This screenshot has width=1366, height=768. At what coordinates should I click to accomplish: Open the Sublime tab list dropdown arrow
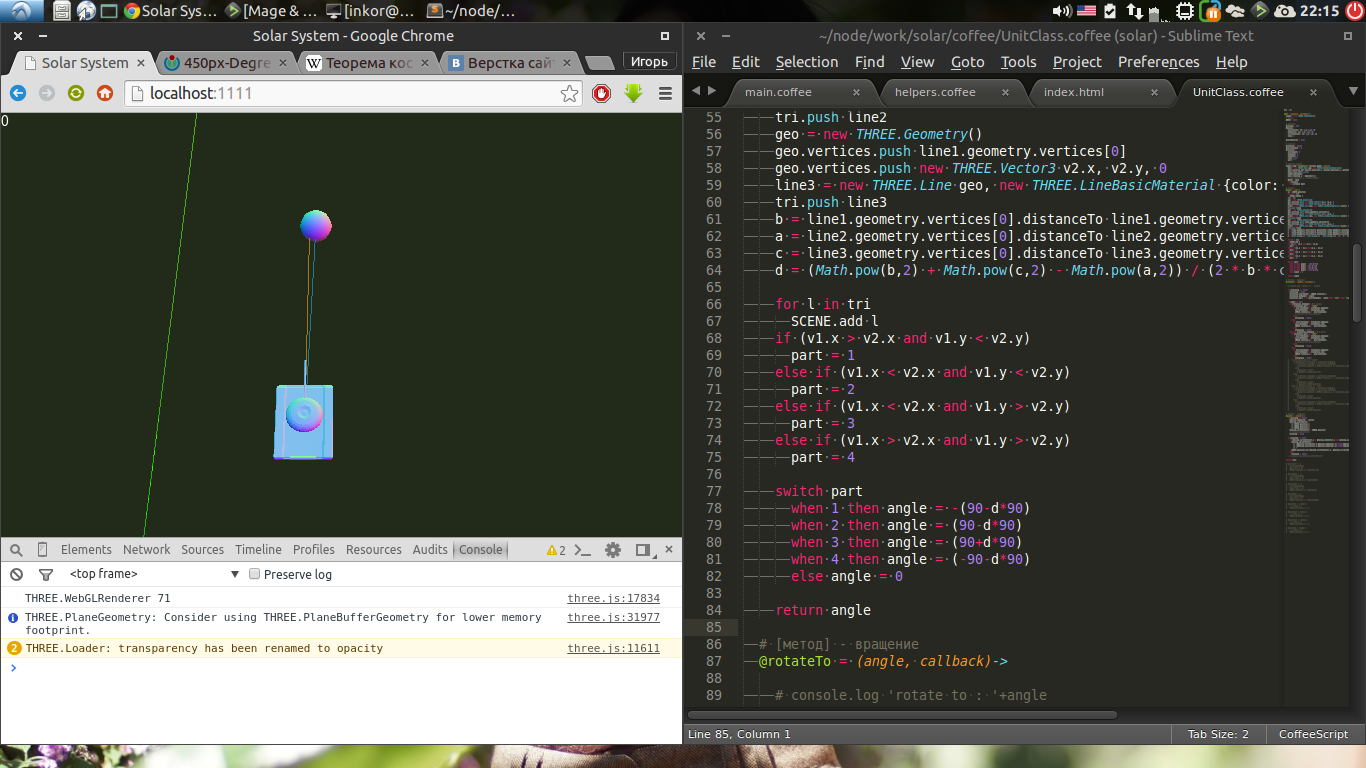point(1353,91)
